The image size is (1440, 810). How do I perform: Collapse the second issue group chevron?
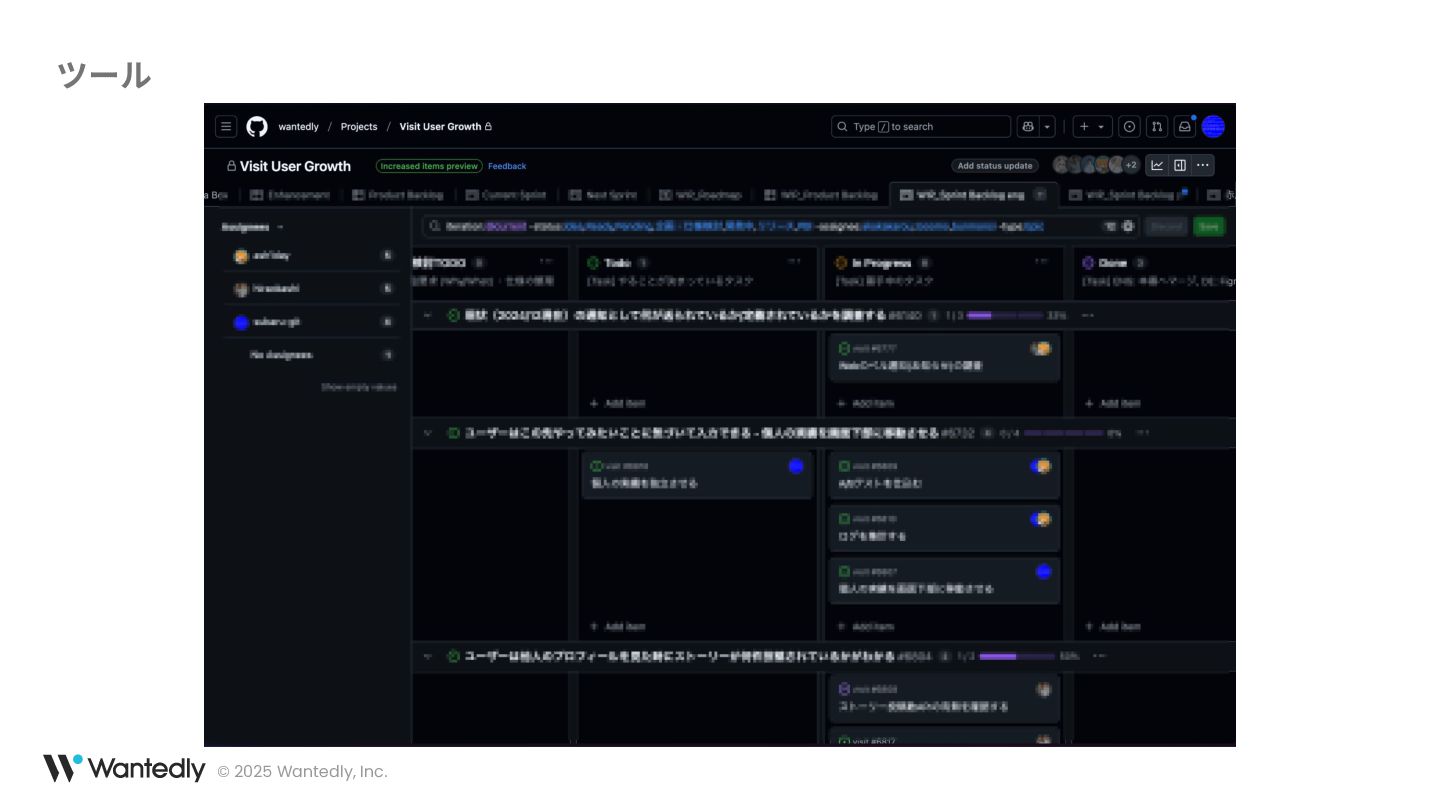click(x=428, y=433)
